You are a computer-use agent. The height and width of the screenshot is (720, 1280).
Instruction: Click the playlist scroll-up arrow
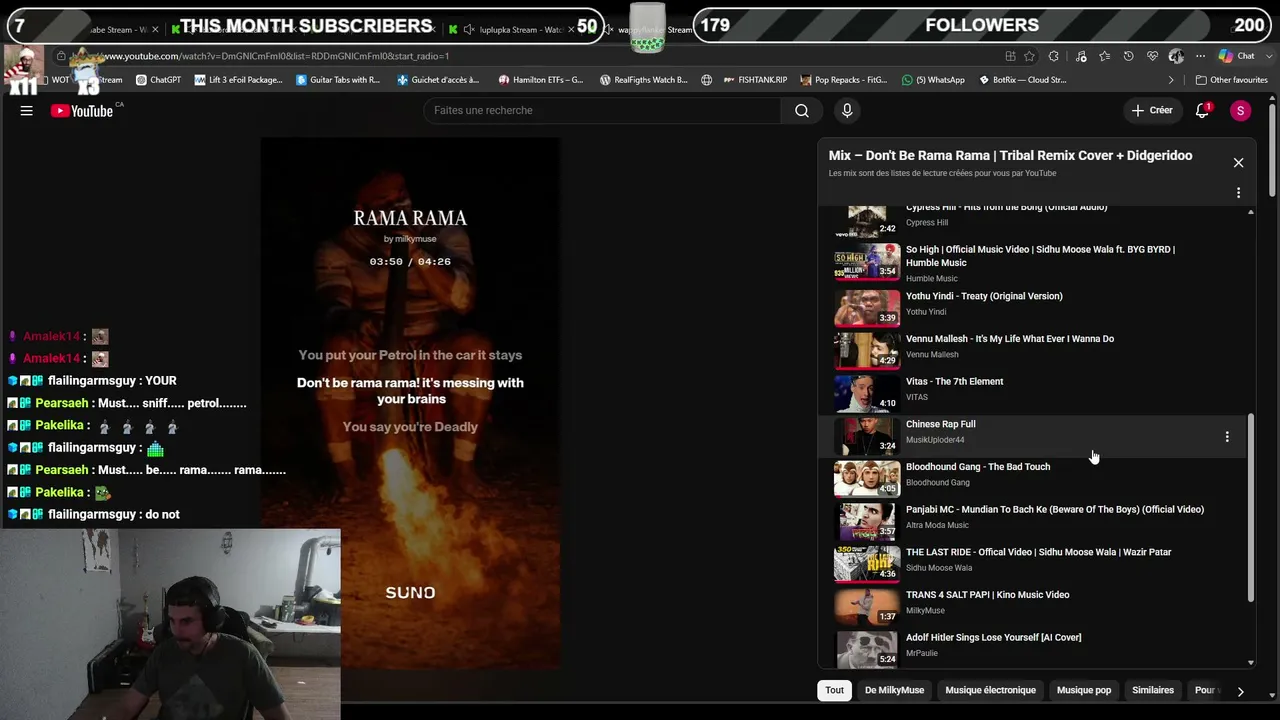click(x=1250, y=212)
